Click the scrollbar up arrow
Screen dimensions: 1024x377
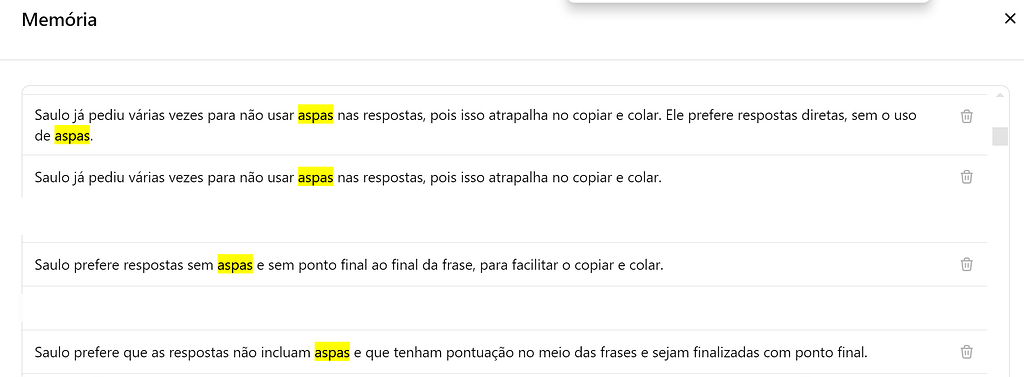1000,95
